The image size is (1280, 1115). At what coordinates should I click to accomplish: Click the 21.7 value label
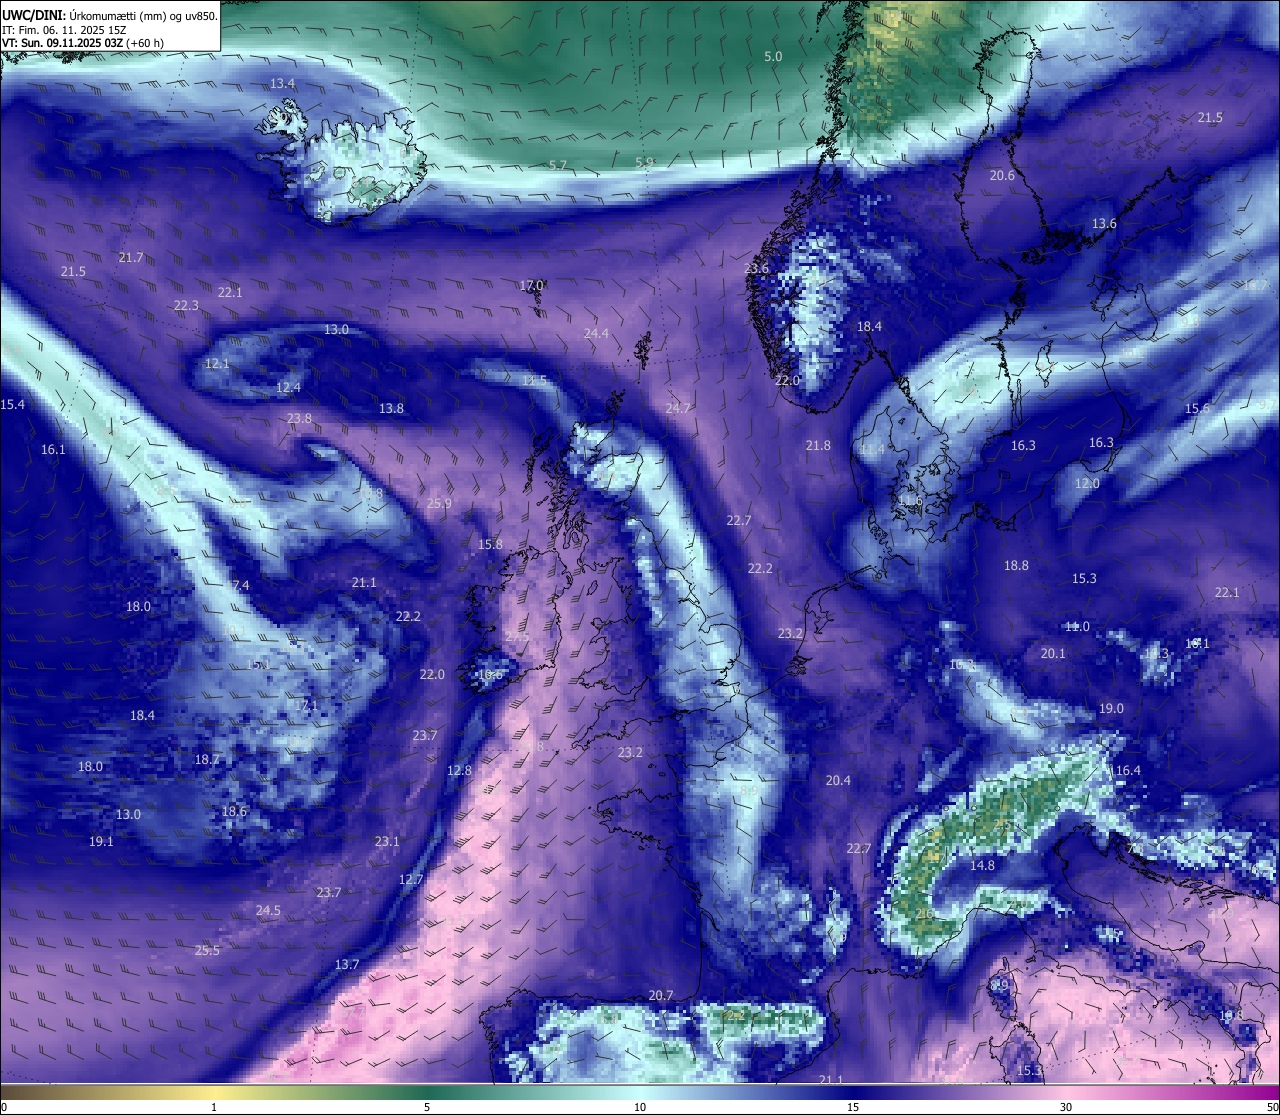coord(131,257)
